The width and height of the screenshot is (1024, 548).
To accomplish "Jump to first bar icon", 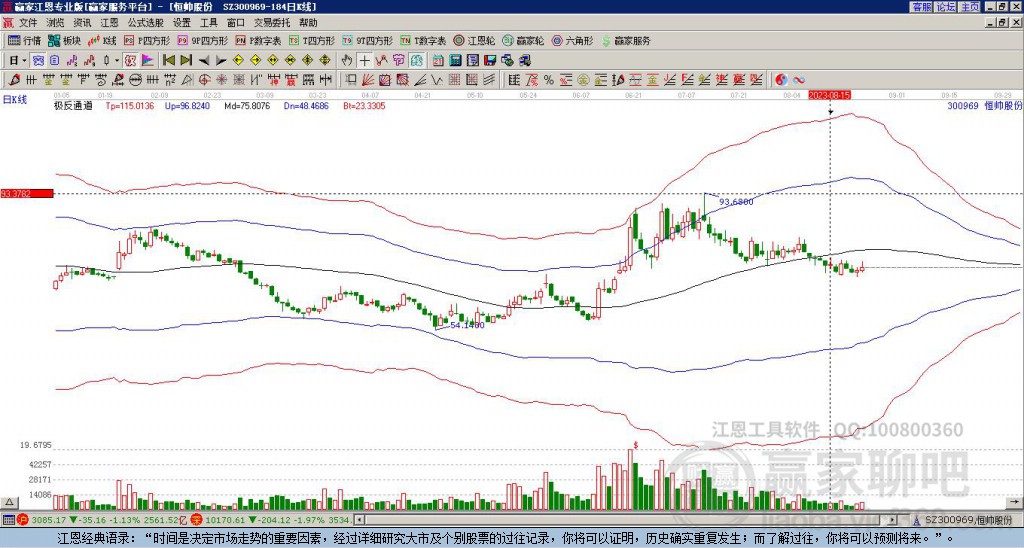I will [168, 60].
